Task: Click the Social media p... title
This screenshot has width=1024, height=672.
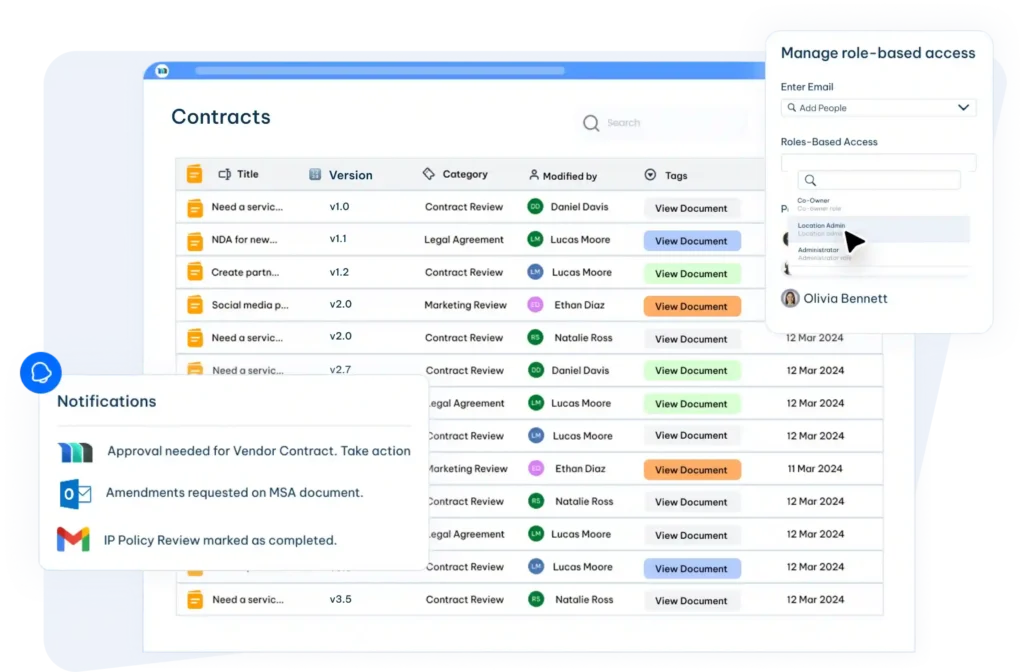Action: [249, 305]
